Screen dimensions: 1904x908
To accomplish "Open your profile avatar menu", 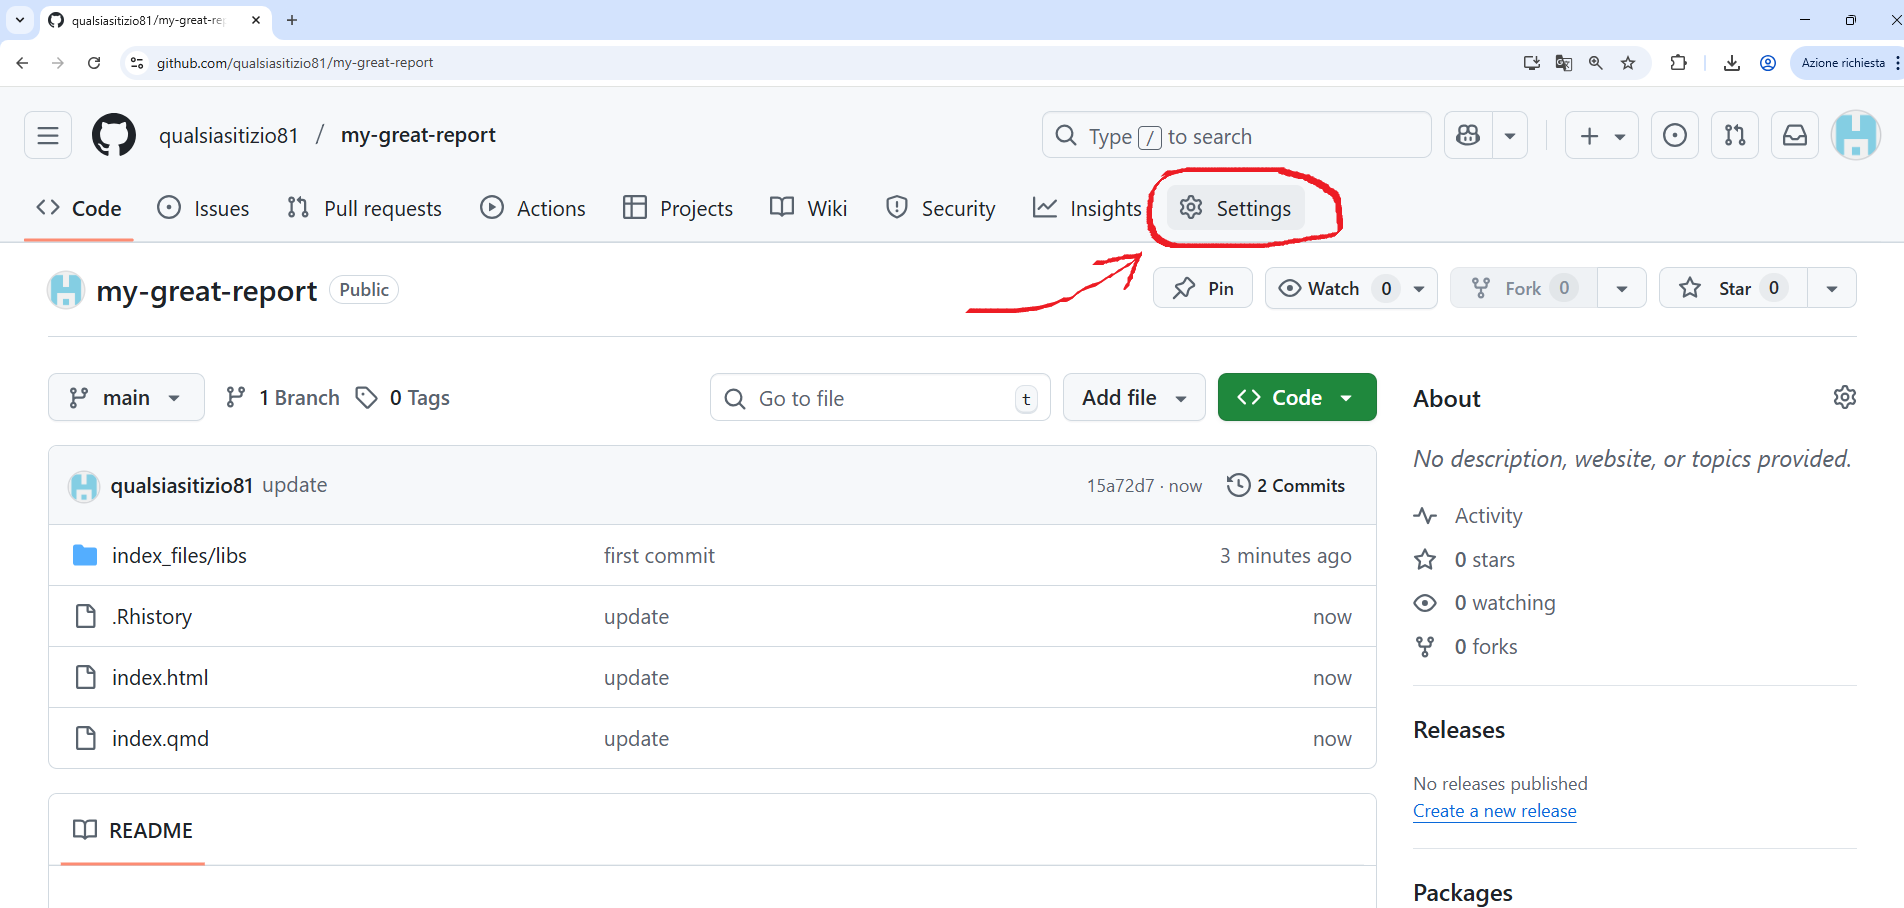I will coord(1857,135).
